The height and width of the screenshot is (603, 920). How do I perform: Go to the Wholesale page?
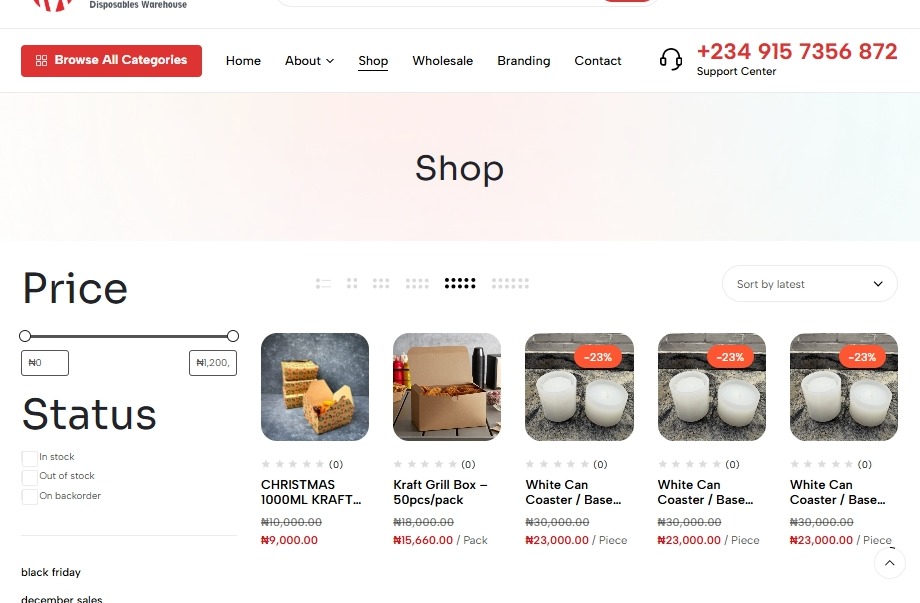pyautogui.click(x=442, y=61)
